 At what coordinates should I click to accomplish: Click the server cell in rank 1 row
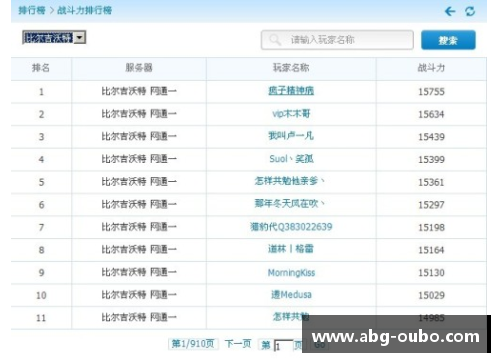[139, 91]
